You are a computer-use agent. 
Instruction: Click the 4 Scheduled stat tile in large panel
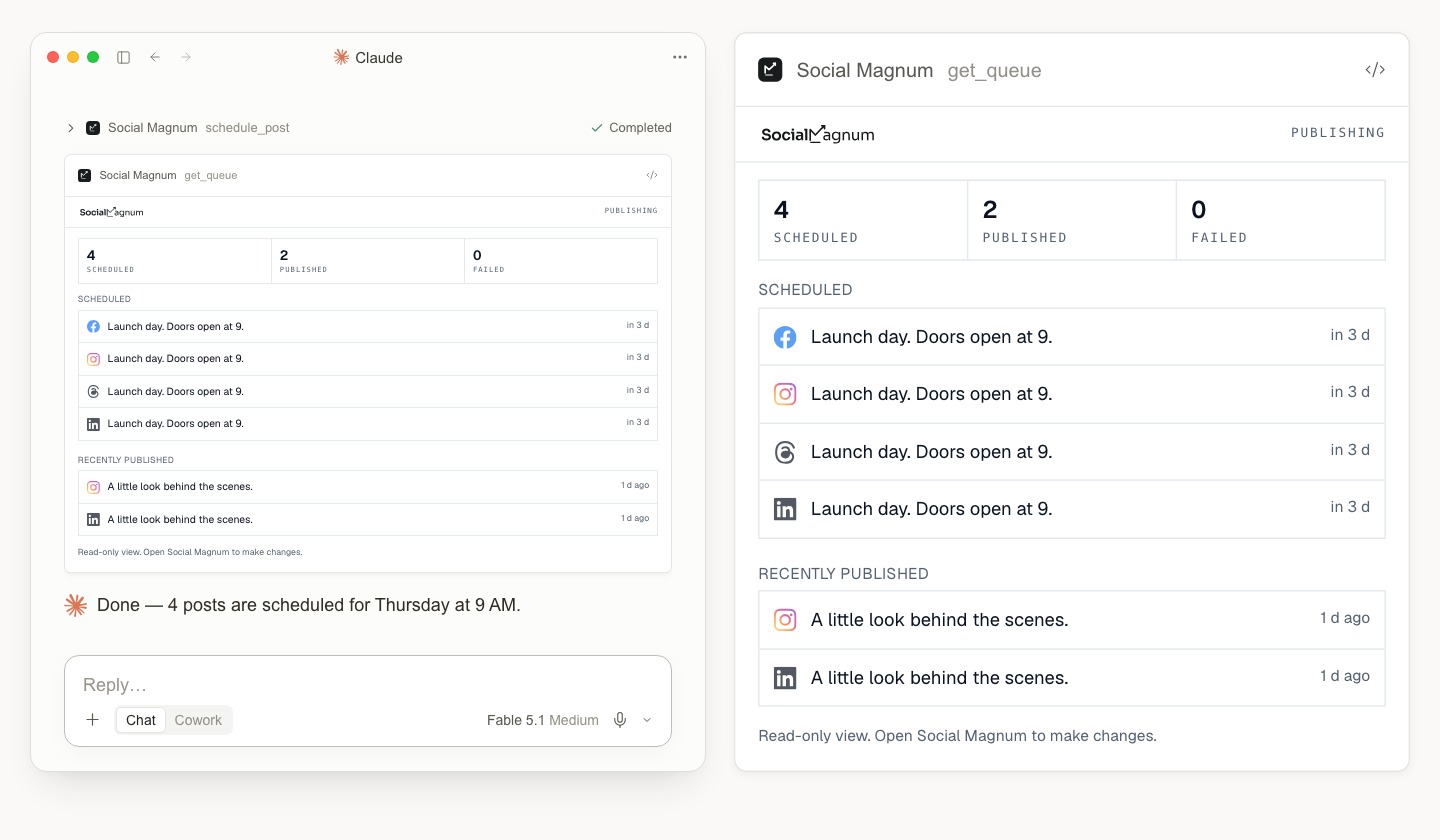click(x=863, y=220)
